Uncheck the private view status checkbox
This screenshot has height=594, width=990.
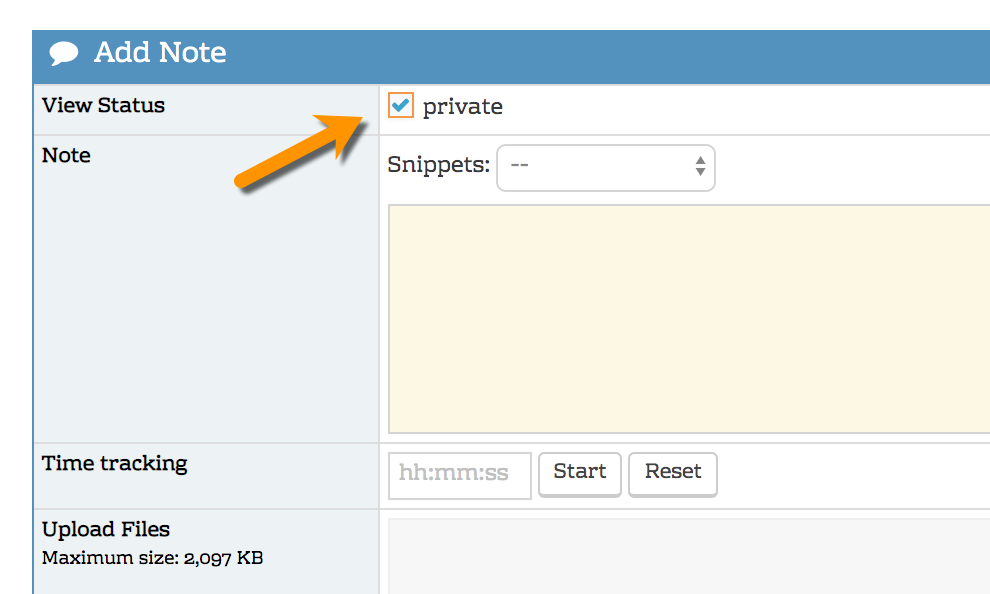(401, 105)
